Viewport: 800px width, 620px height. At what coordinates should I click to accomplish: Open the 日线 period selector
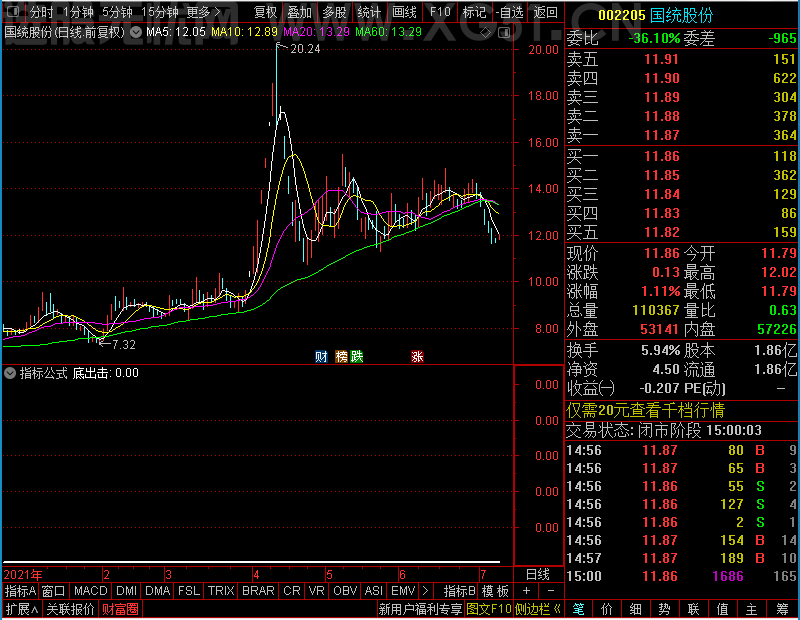[538, 575]
